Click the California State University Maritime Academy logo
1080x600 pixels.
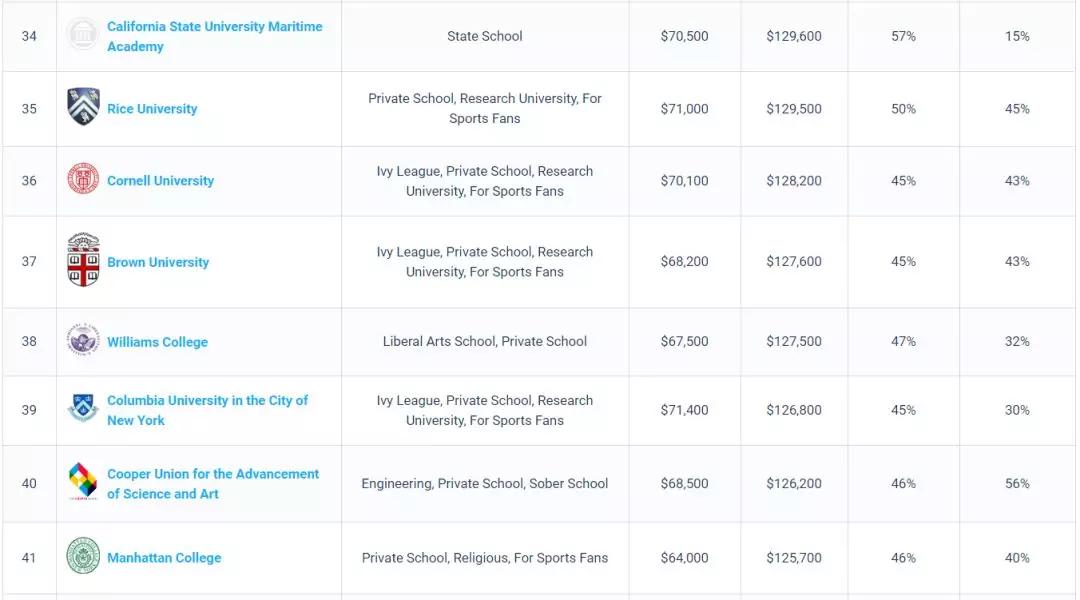click(x=83, y=34)
